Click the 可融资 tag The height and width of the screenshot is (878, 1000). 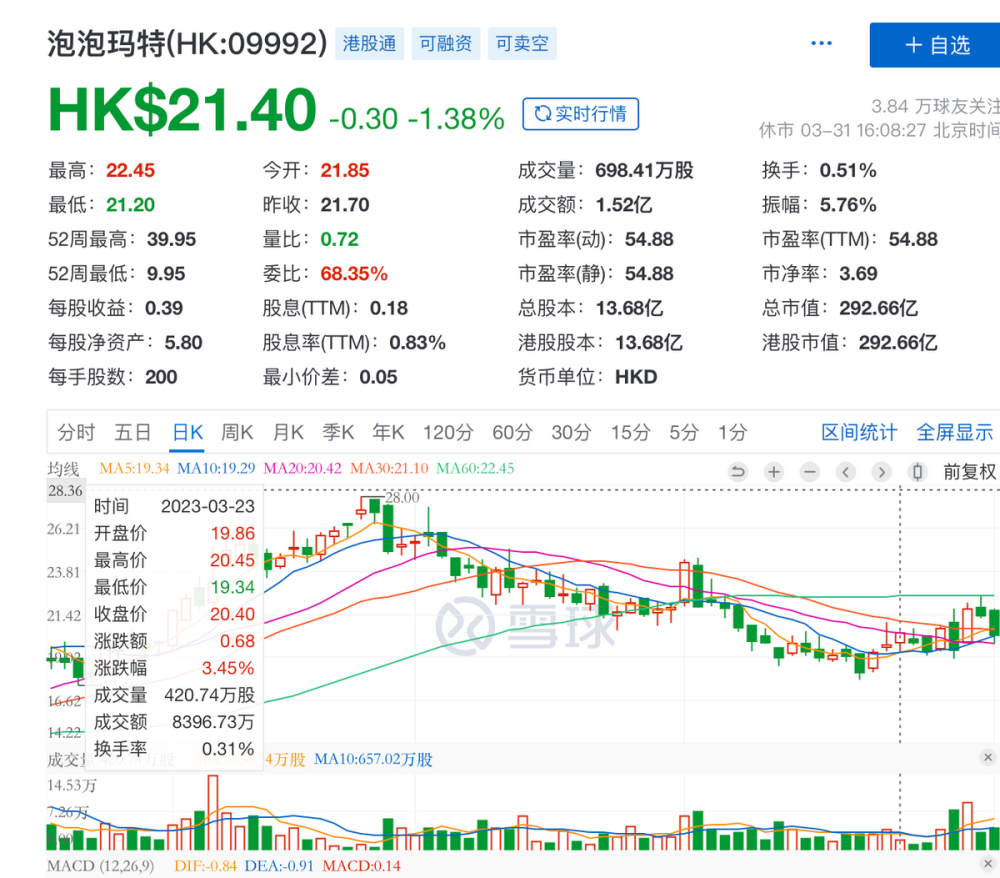coord(446,43)
